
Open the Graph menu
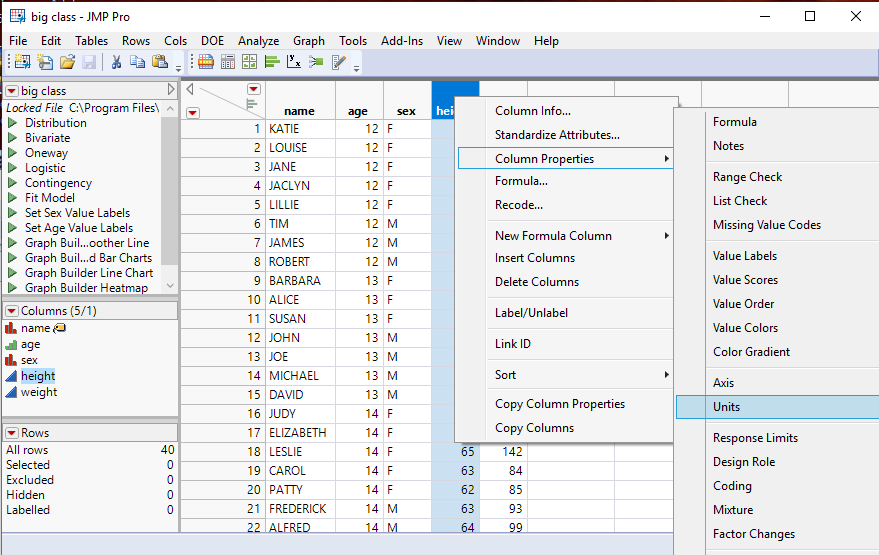[309, 41]
